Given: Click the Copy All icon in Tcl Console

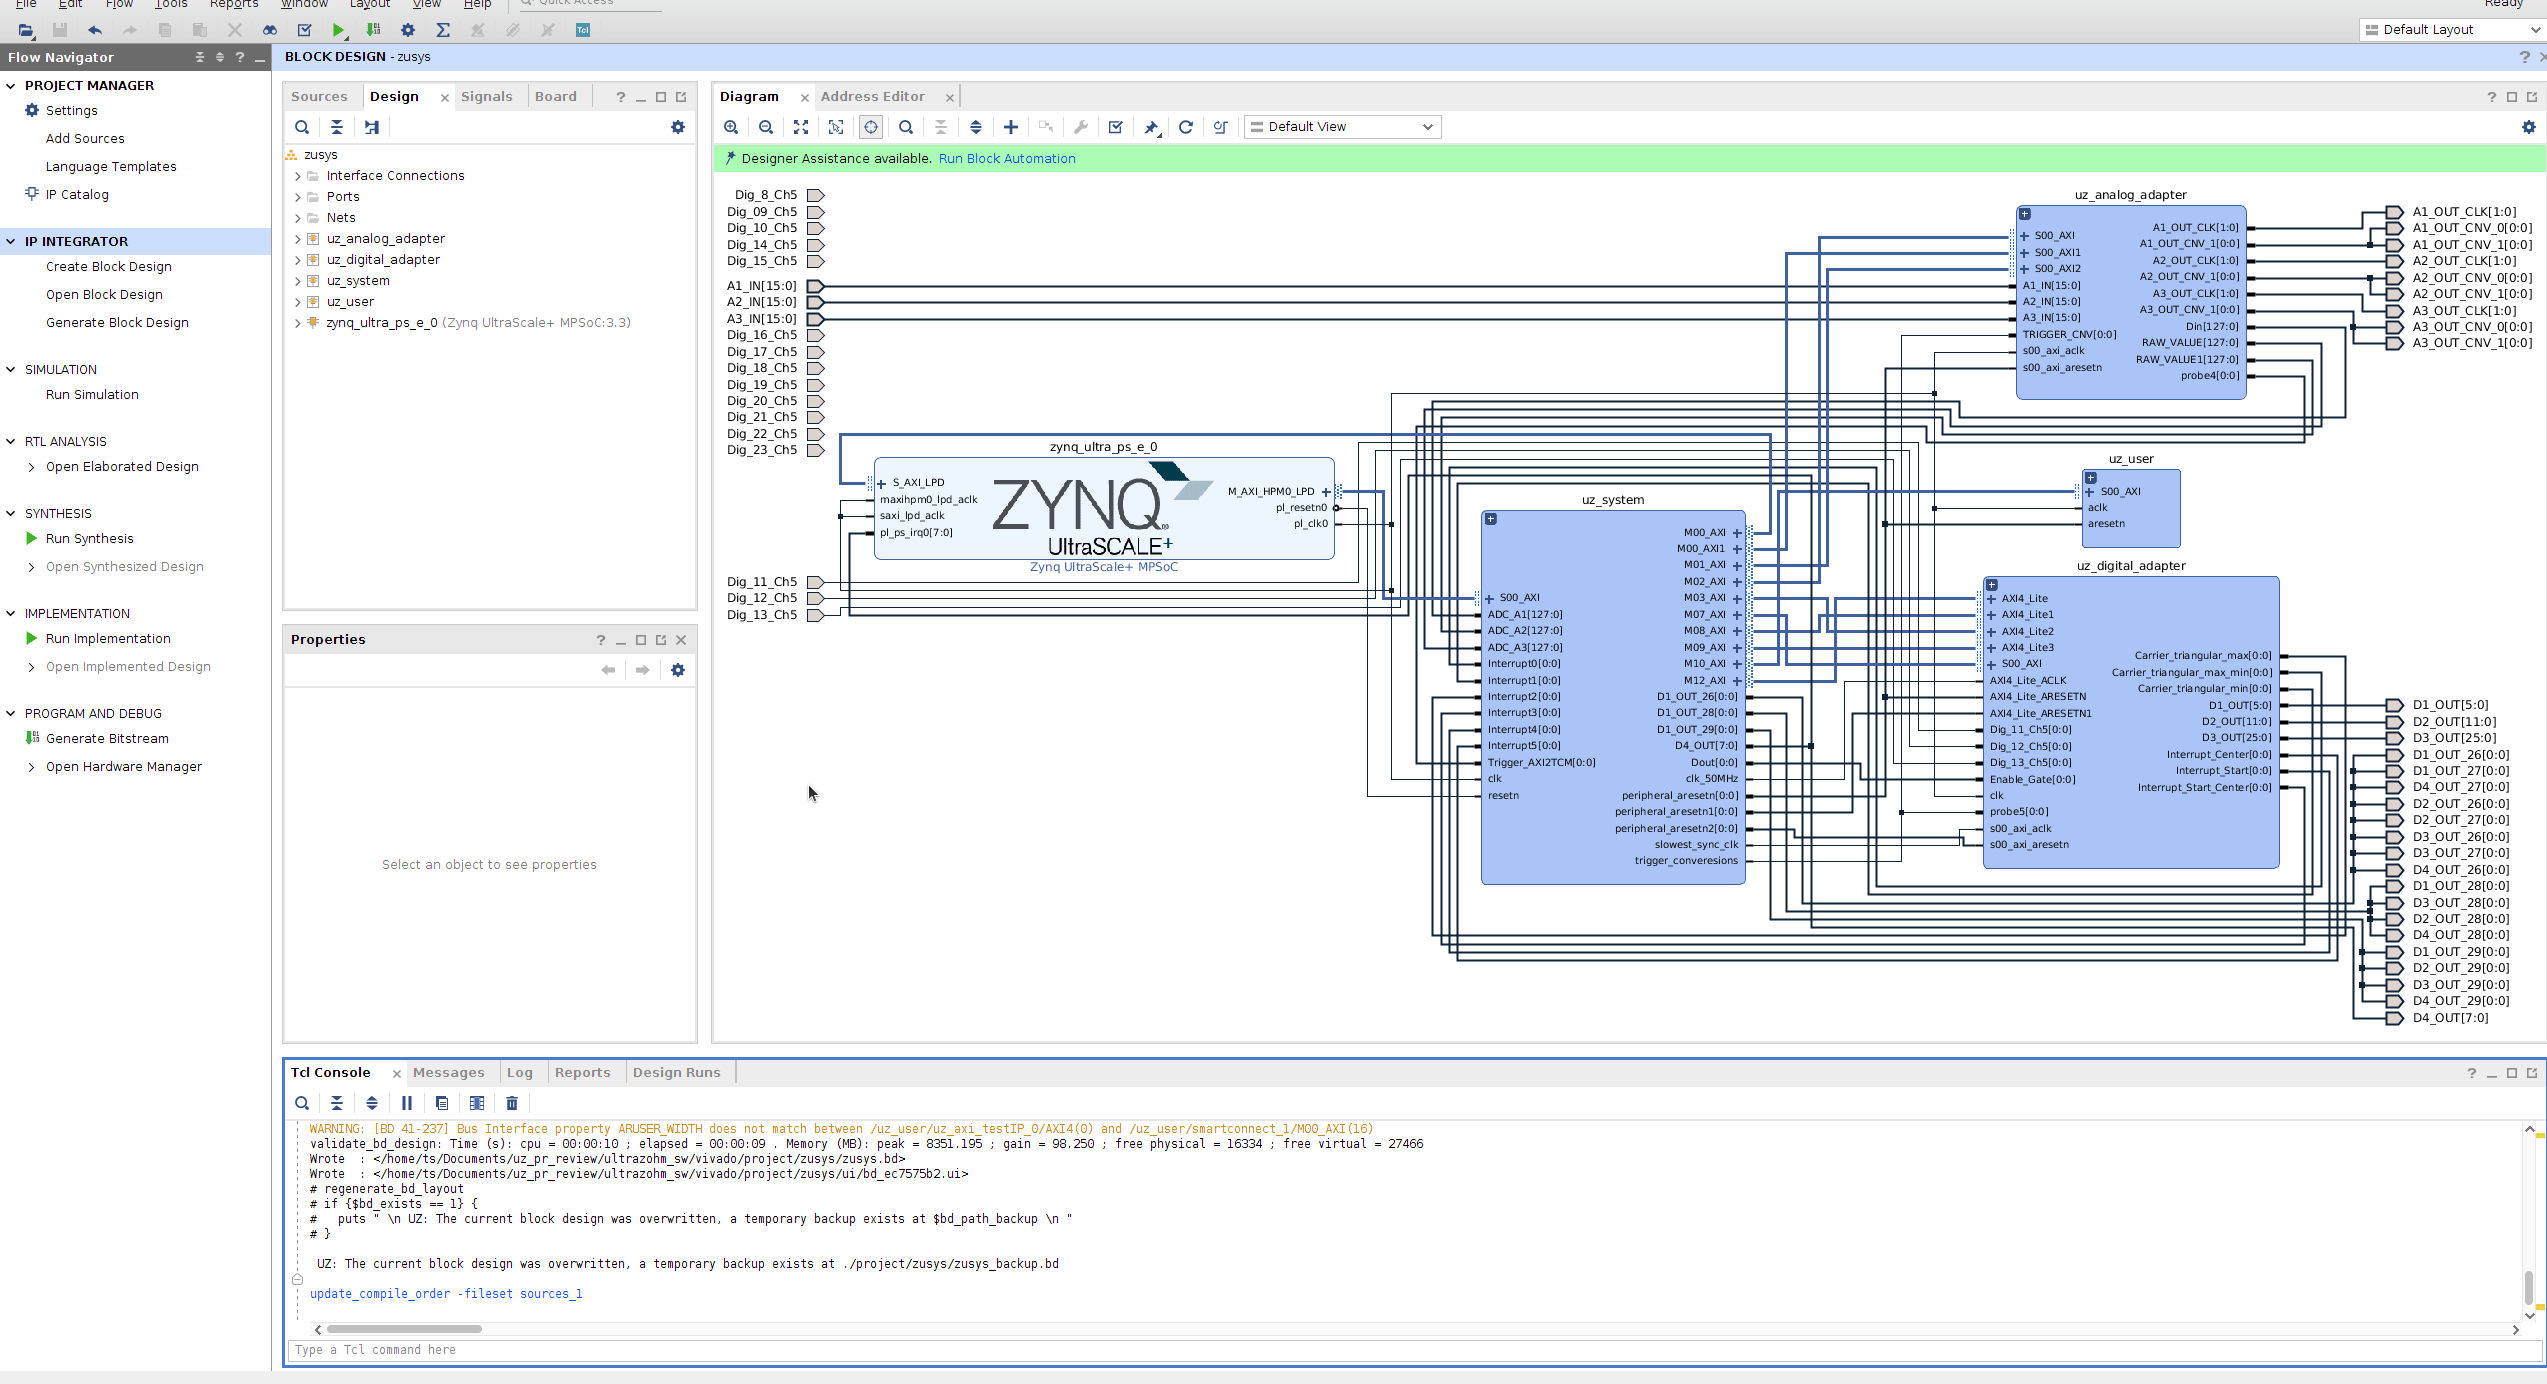Looking at the screenshot, I should tap(442, 1103).
